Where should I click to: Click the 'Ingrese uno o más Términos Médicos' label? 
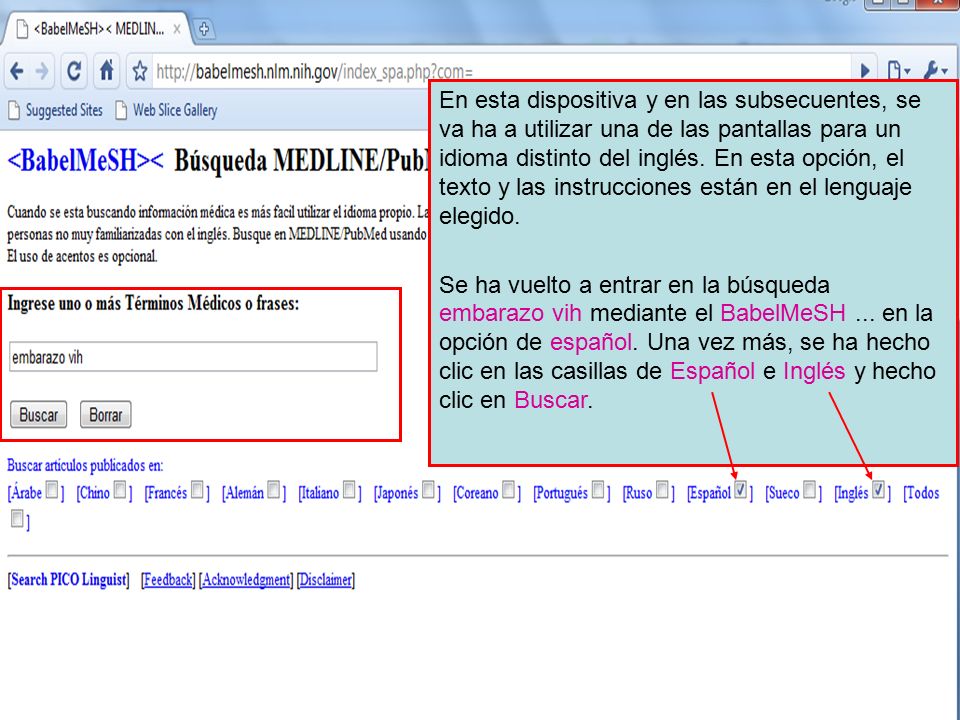click(153, 304)
